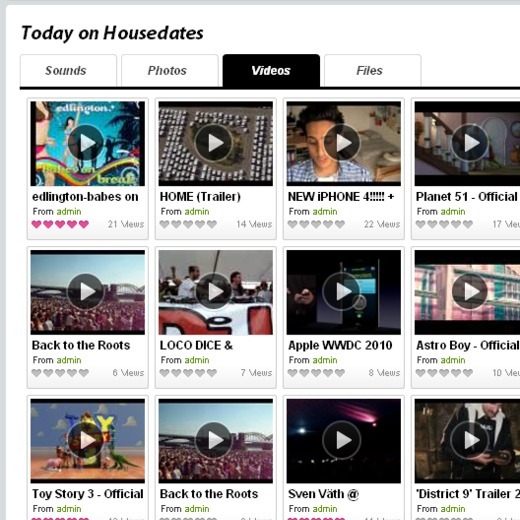Click admin link under LOCO DICE

pos(197,360)
